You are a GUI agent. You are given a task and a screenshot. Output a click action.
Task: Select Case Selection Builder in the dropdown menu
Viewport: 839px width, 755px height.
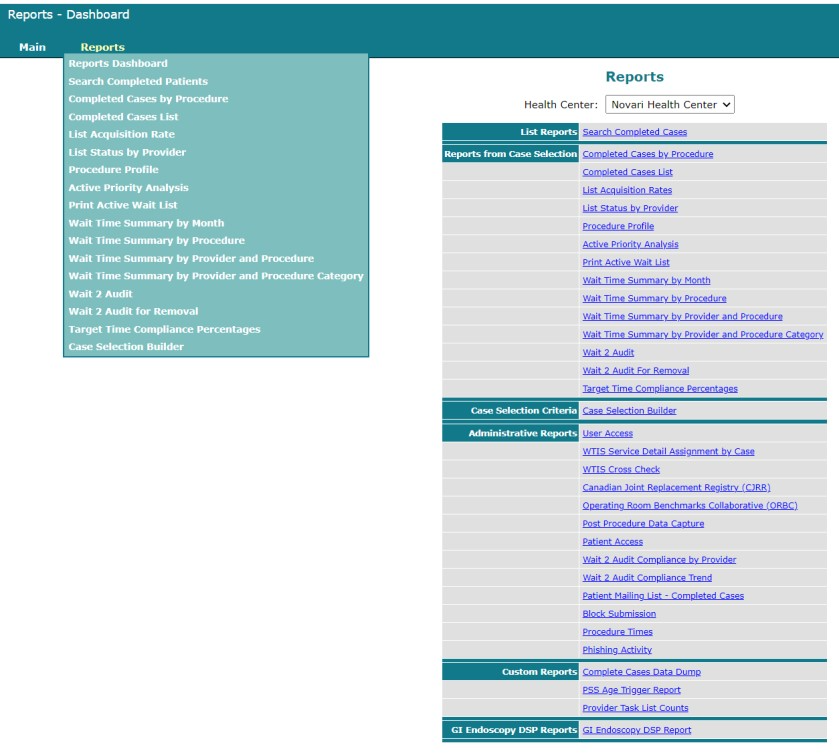[x=126, y=347]
